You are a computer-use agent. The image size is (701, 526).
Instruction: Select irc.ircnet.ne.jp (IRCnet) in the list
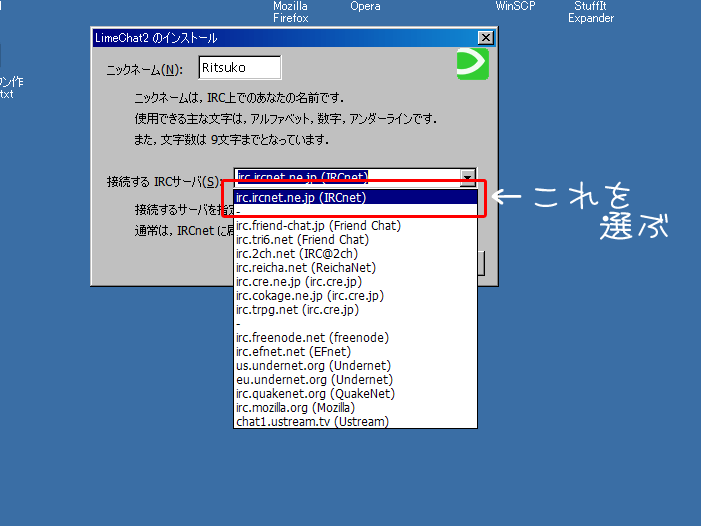click(355, 198)
